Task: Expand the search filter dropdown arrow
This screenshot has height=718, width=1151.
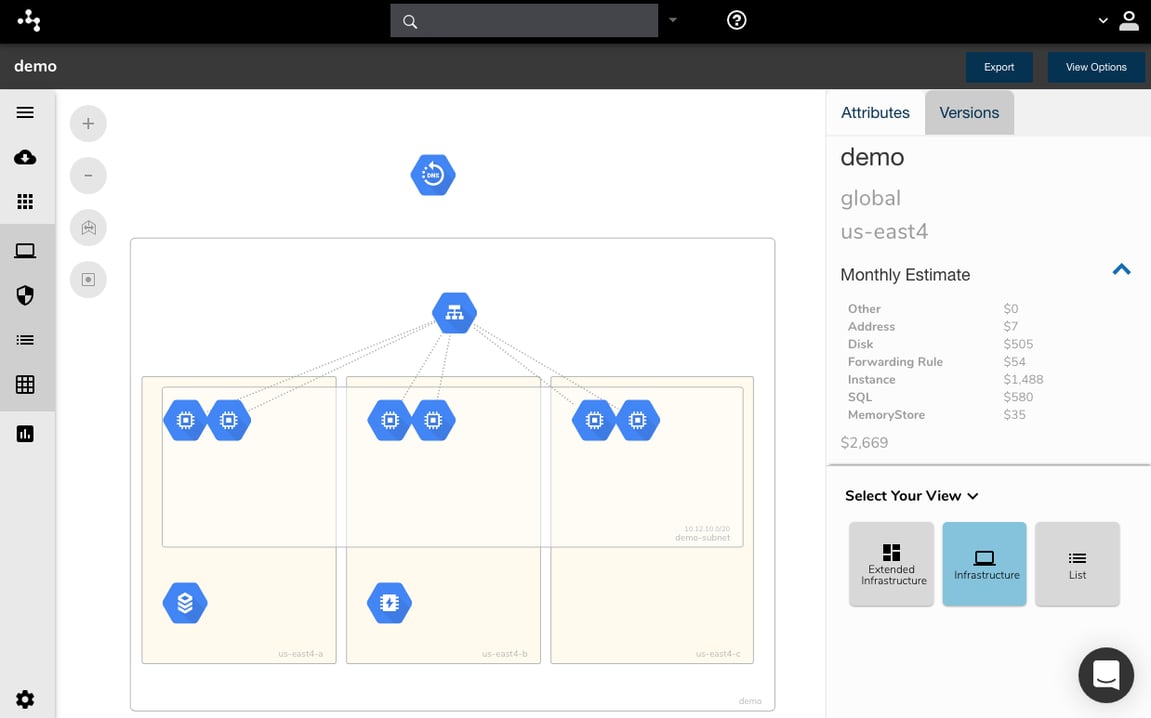Action: (x=673, y=20)
